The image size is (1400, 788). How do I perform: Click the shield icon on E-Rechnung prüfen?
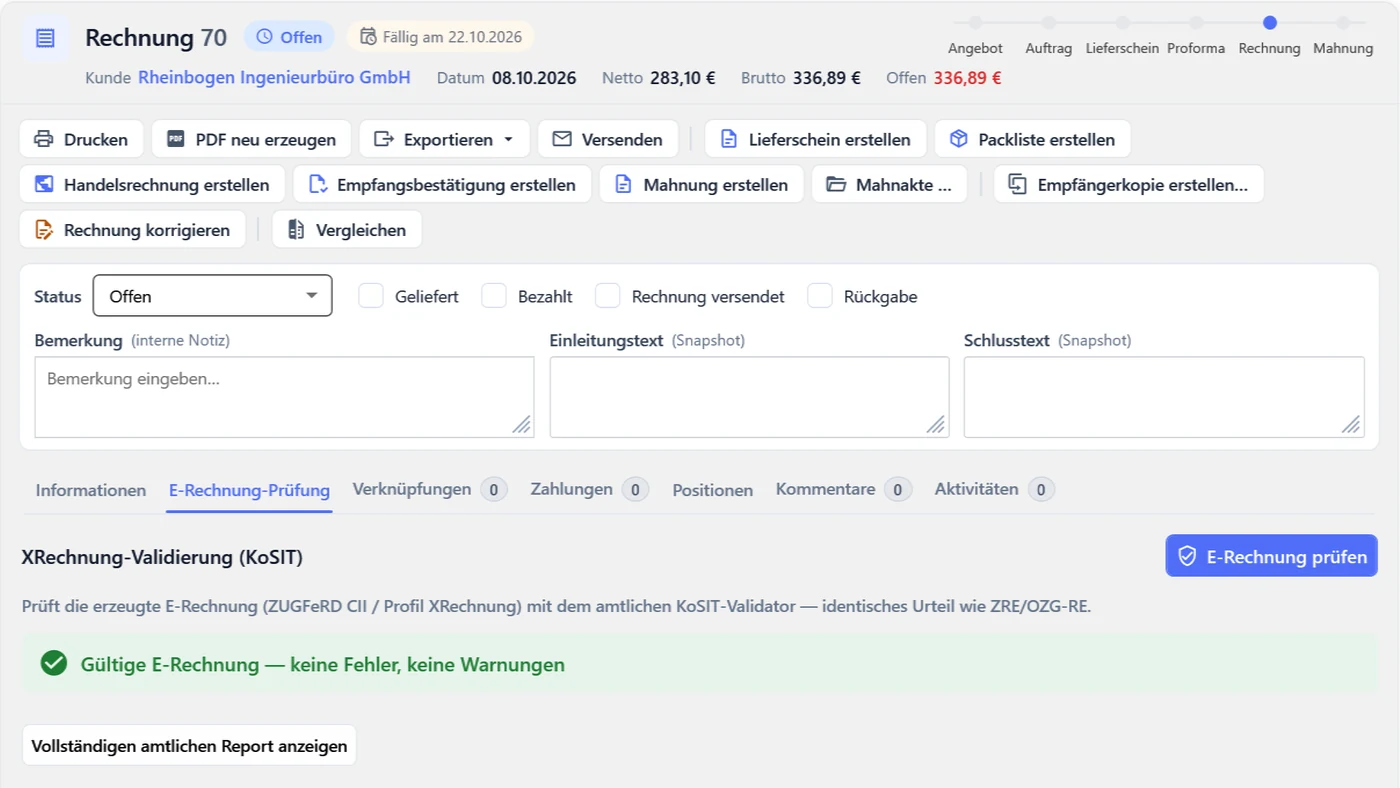point(1187,556)
